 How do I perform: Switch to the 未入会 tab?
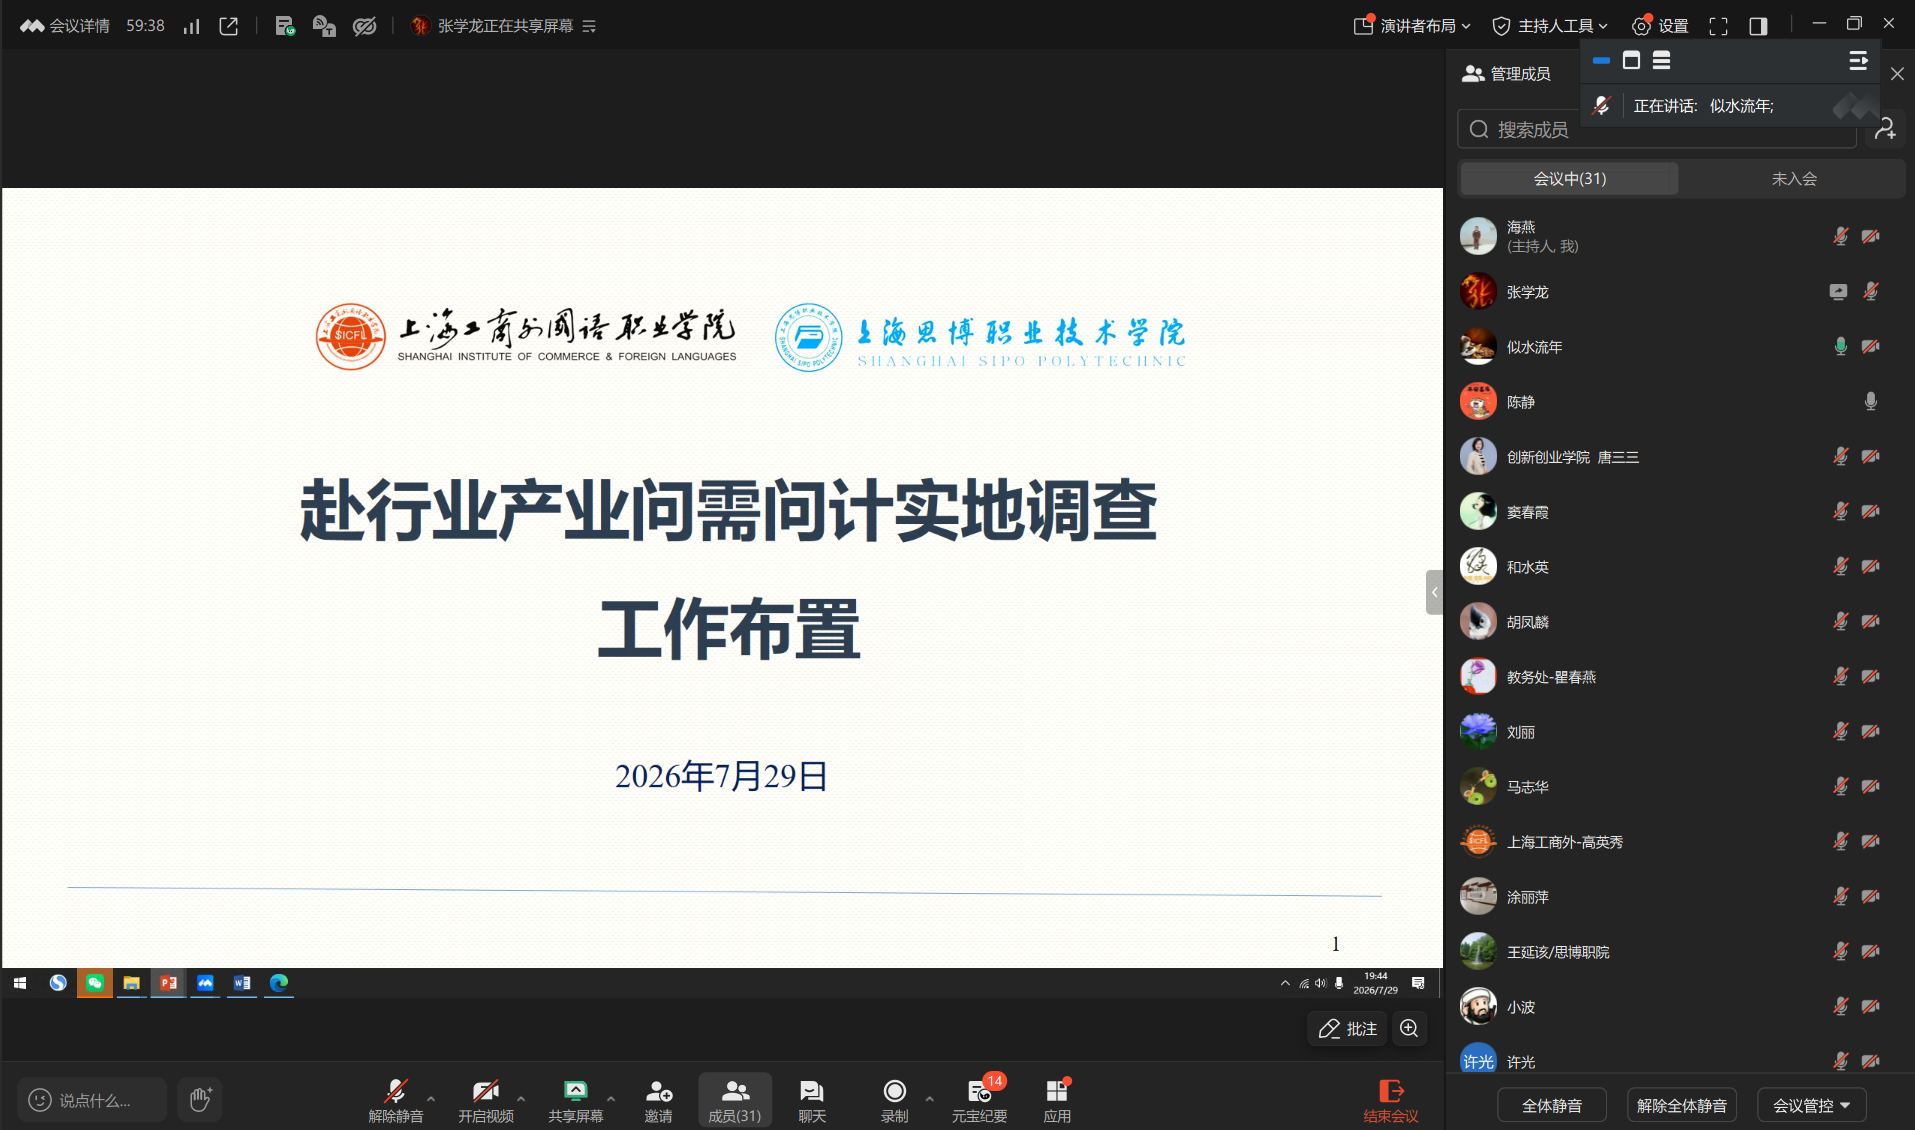[x=1794, y=179]
